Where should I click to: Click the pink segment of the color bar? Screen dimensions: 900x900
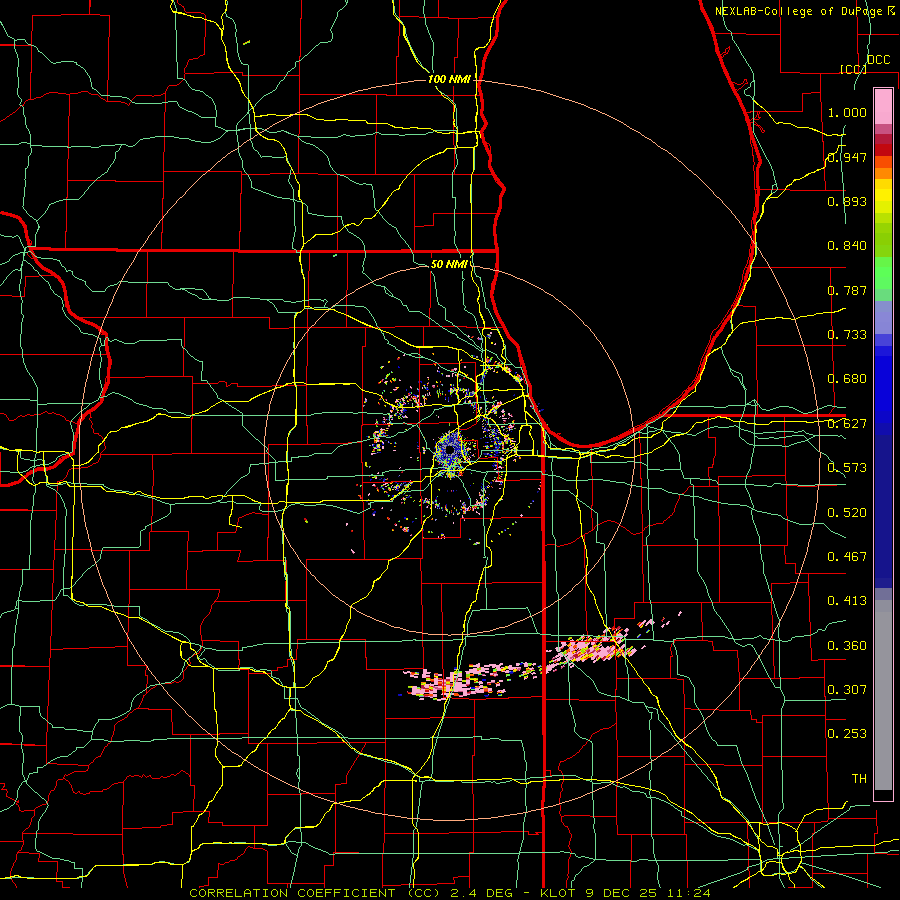pos(883,106)
